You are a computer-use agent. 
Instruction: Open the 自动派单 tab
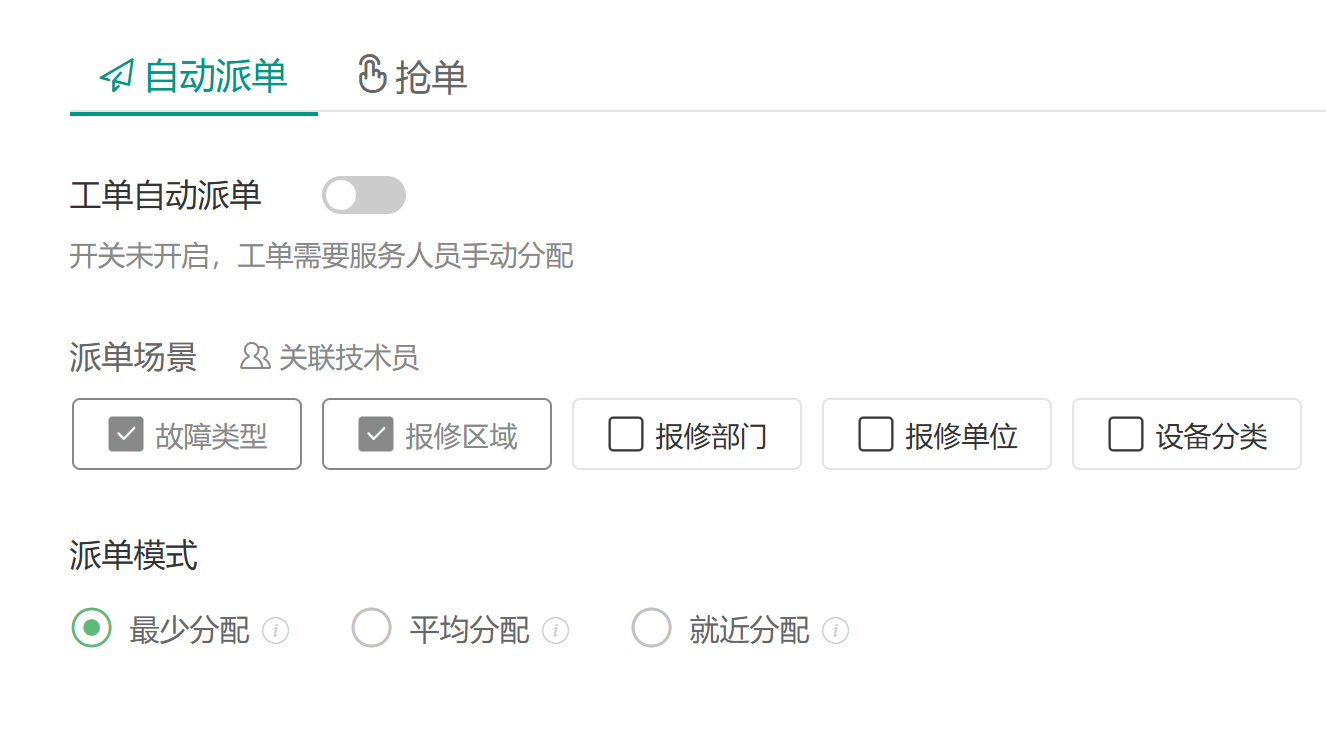[x=194, y=77]
